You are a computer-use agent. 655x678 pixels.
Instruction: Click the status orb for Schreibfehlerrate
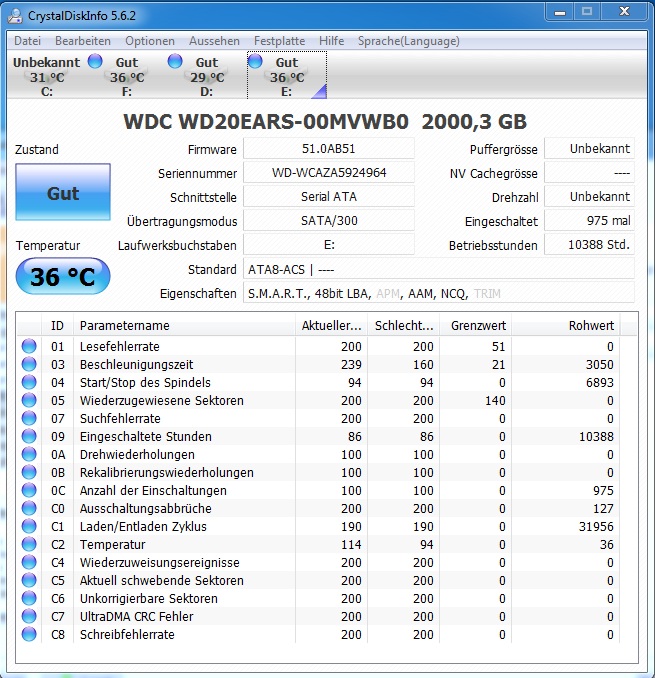pyautogui.click(x=29, y=634)
